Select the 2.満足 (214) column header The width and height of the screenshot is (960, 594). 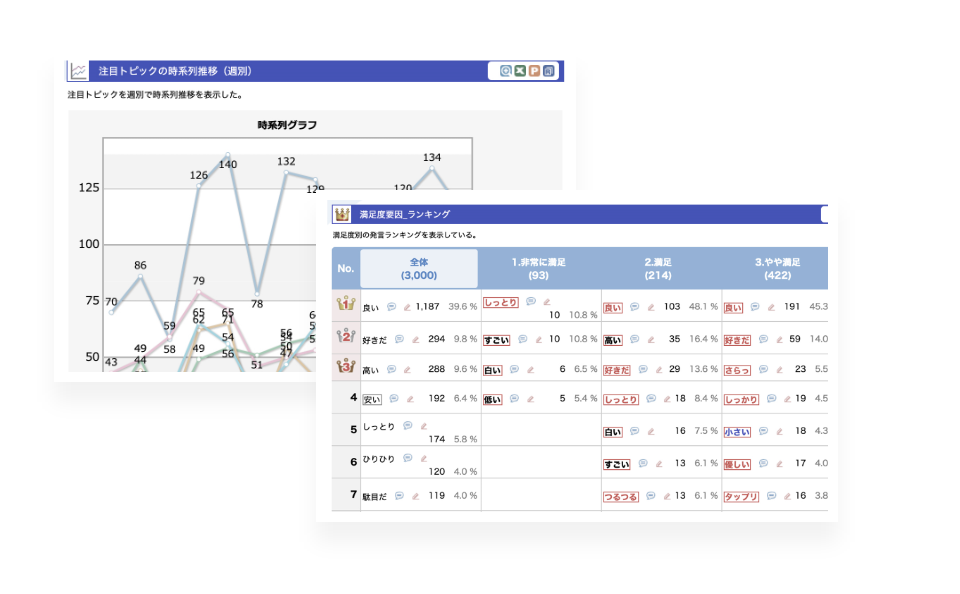[x=658, y=268]
